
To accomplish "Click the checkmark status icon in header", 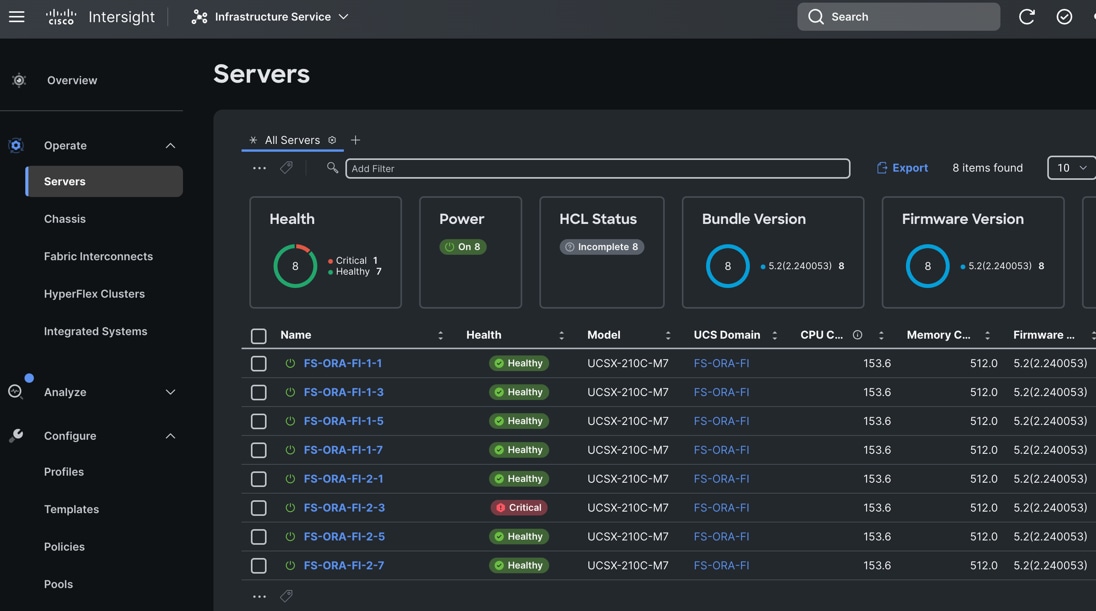I will point(1064,17).
